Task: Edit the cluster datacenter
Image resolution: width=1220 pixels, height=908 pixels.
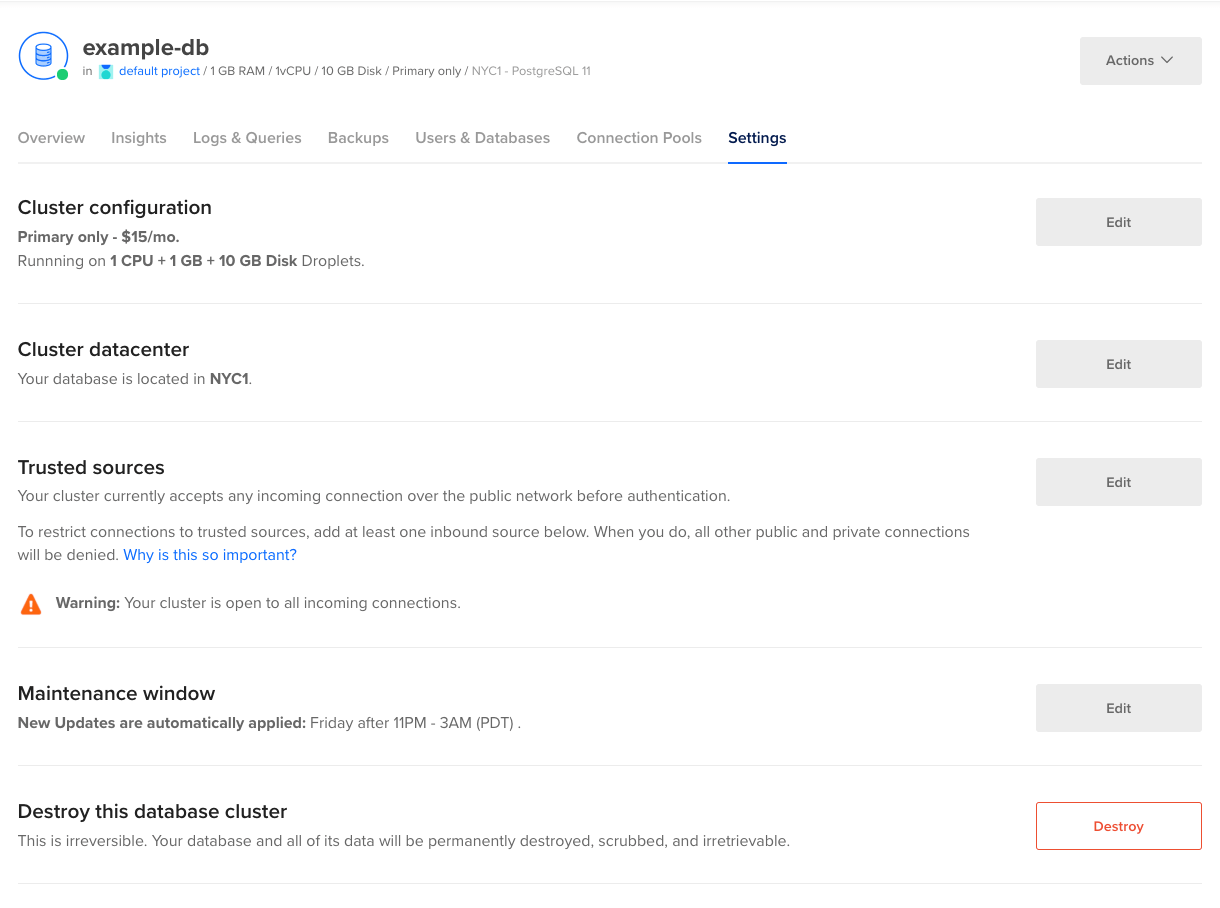Action: click(1118, 364)
